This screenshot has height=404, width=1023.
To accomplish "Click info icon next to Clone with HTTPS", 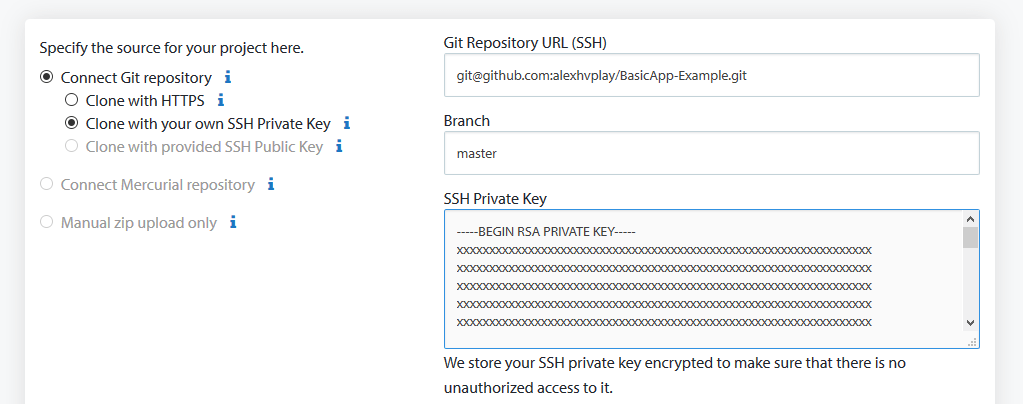I will coord(221,101).
